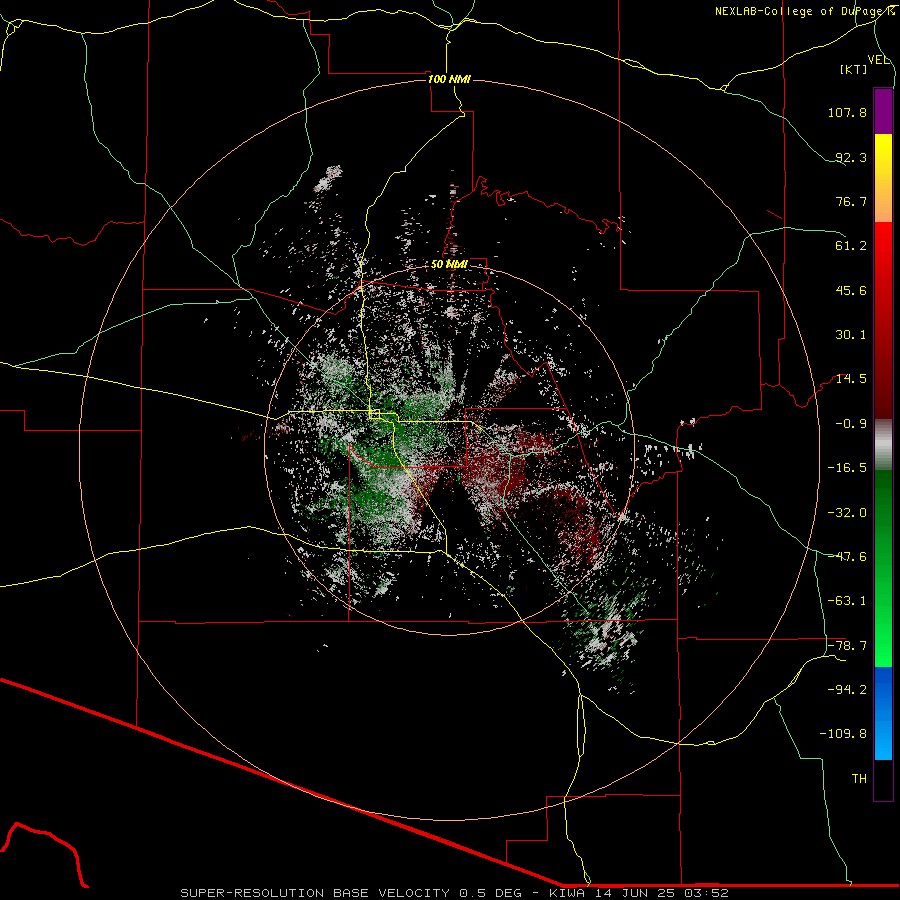Click the 30.1 velocity scale value
Viewport: 900px width, 900px height.
click(851, 335)
